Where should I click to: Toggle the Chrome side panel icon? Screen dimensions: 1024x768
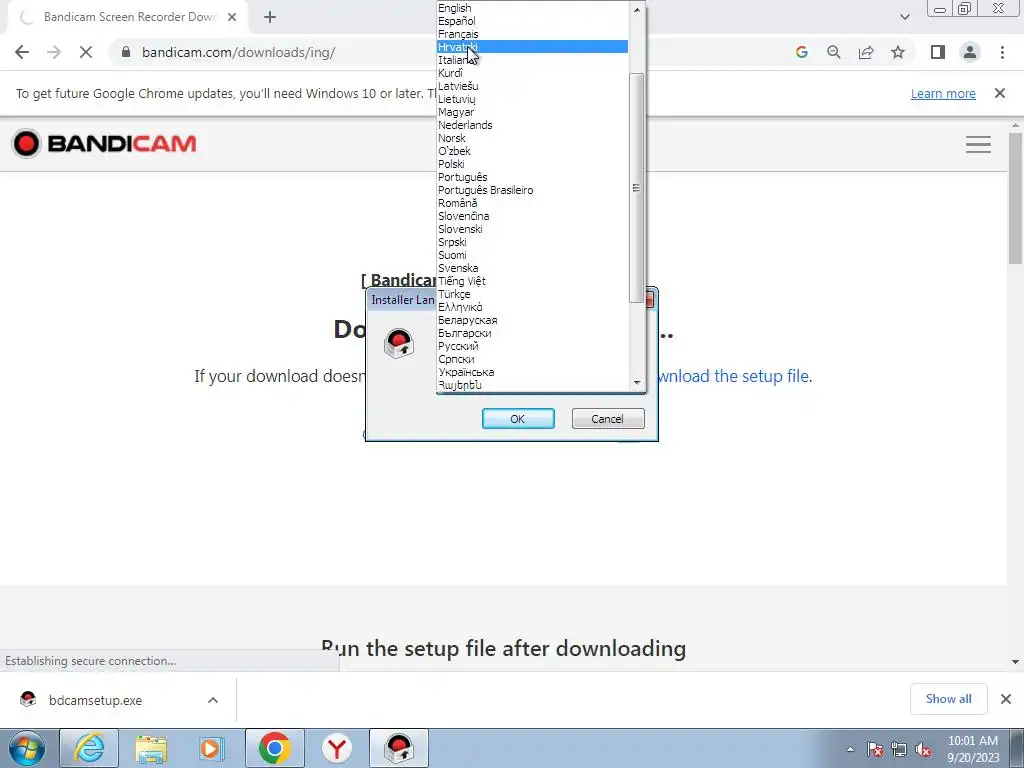(x=938, y=52)
